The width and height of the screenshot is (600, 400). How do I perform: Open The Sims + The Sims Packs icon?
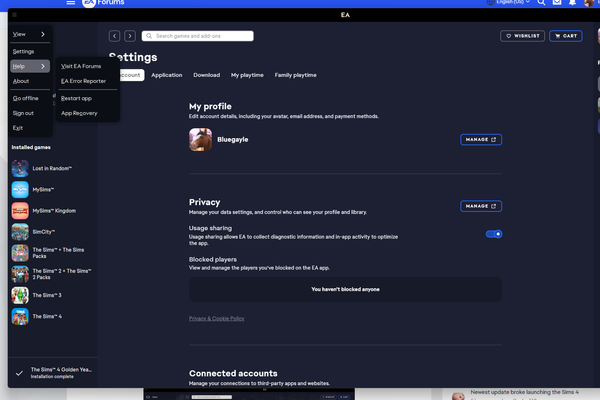[20, 253]
